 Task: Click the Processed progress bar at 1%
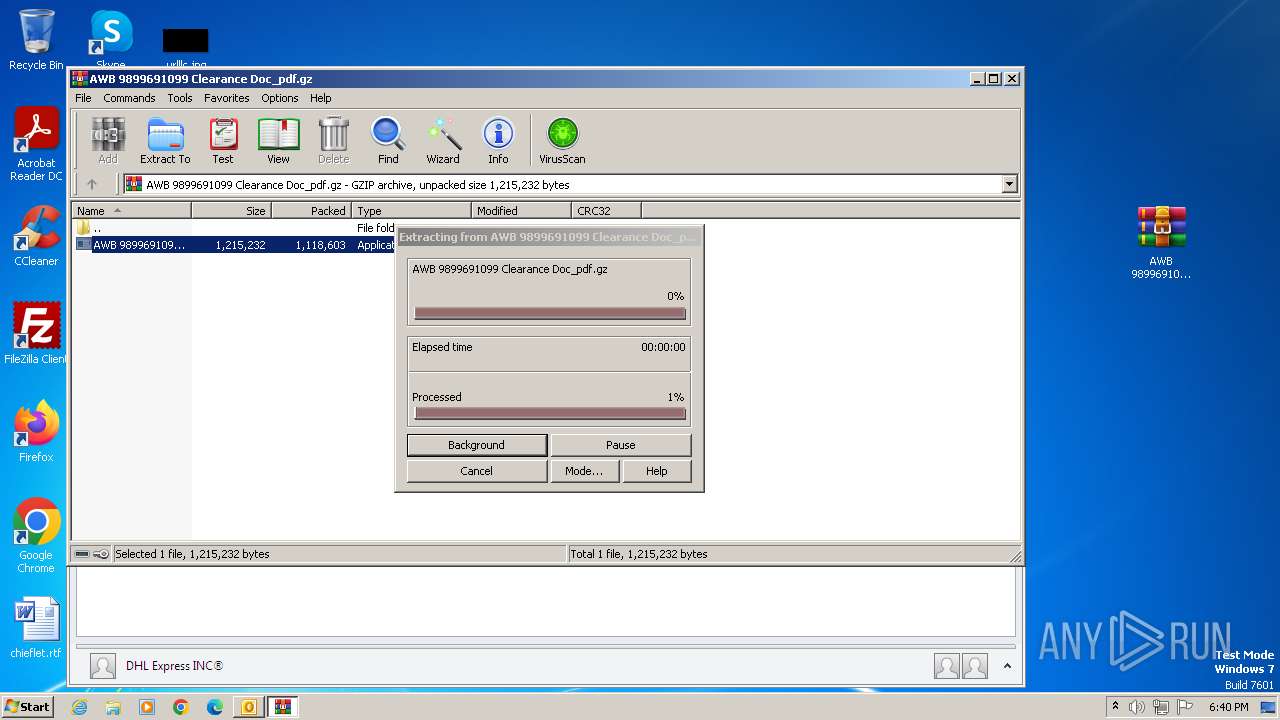[550, 413]
